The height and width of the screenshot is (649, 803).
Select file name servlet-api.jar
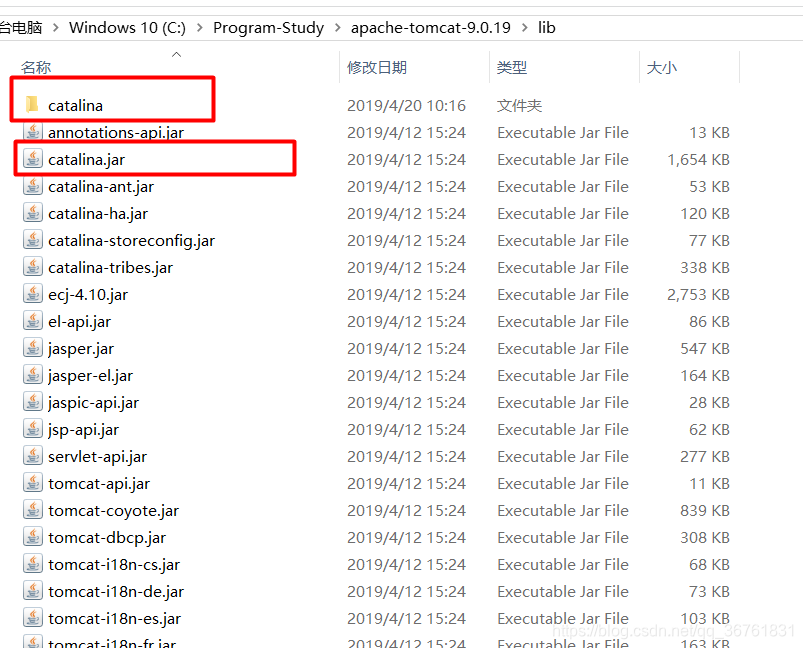coord(97,457)
